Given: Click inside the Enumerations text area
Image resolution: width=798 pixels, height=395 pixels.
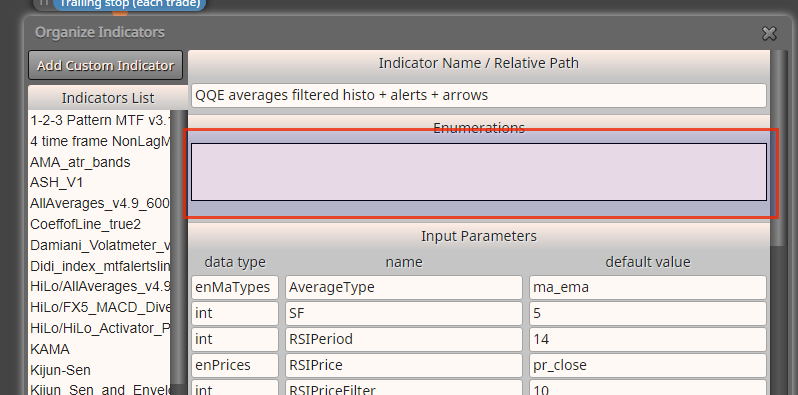Looking at the screenshot, I should 479,172.
